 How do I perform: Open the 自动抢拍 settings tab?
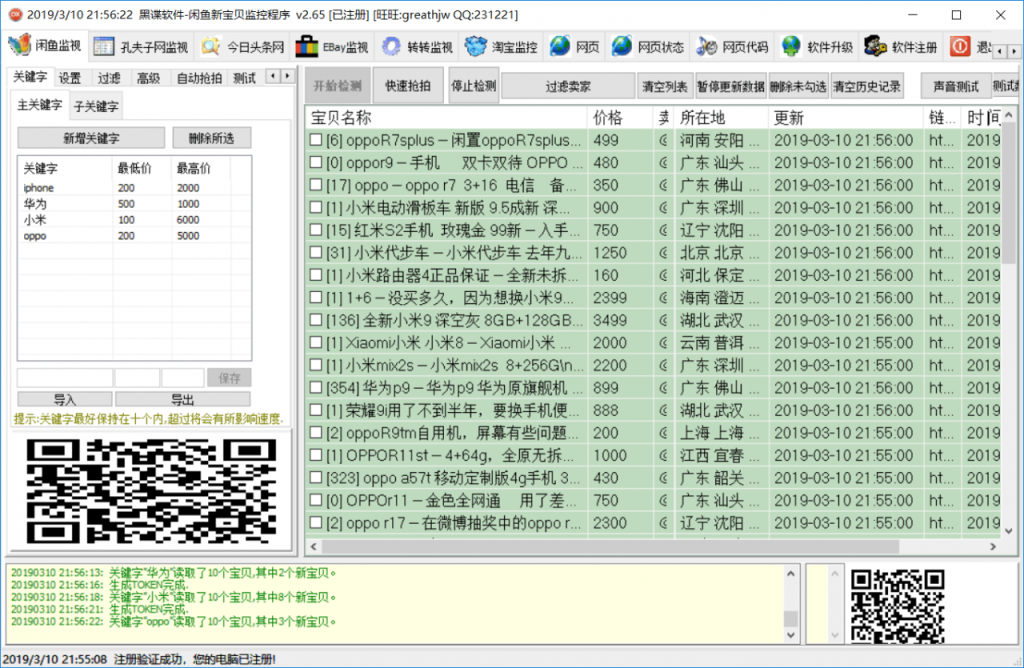[197, 78]
